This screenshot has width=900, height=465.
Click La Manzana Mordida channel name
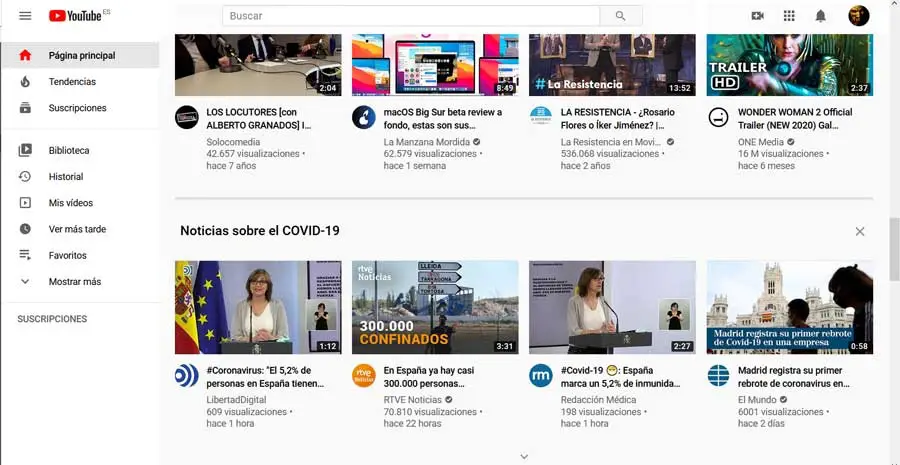coord(426,142)
